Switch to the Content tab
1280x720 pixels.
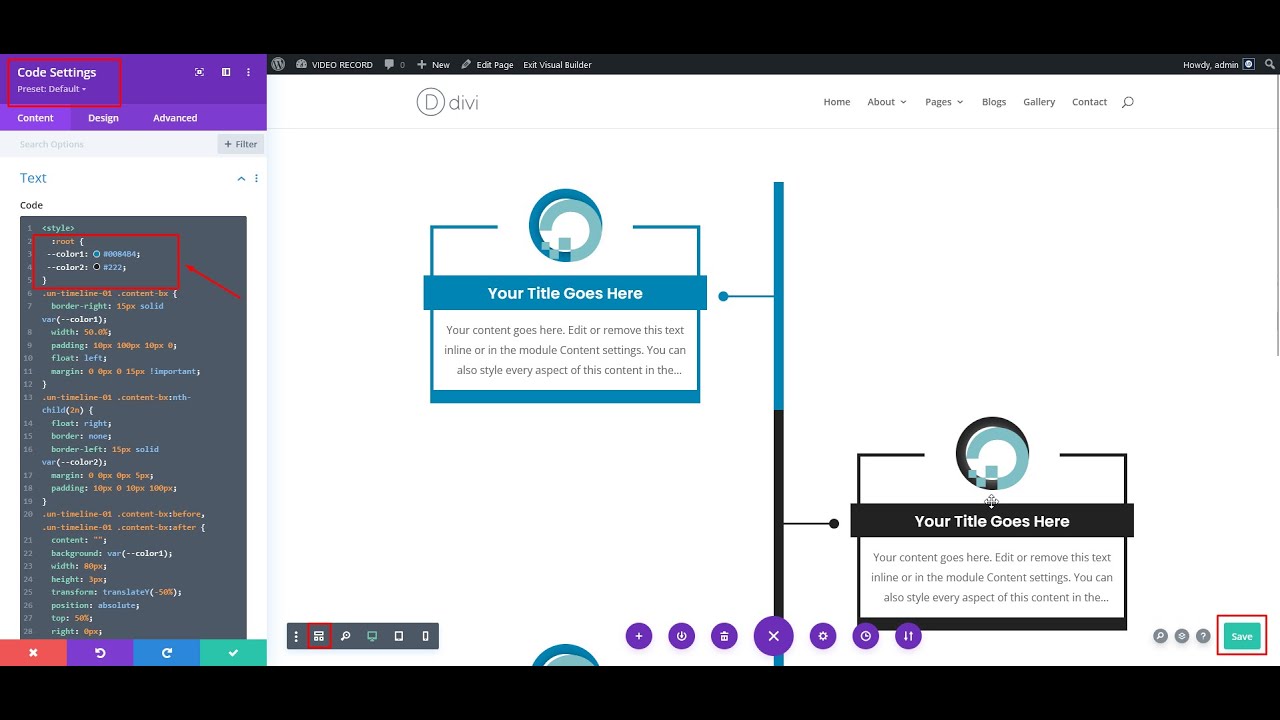(35, 118)
